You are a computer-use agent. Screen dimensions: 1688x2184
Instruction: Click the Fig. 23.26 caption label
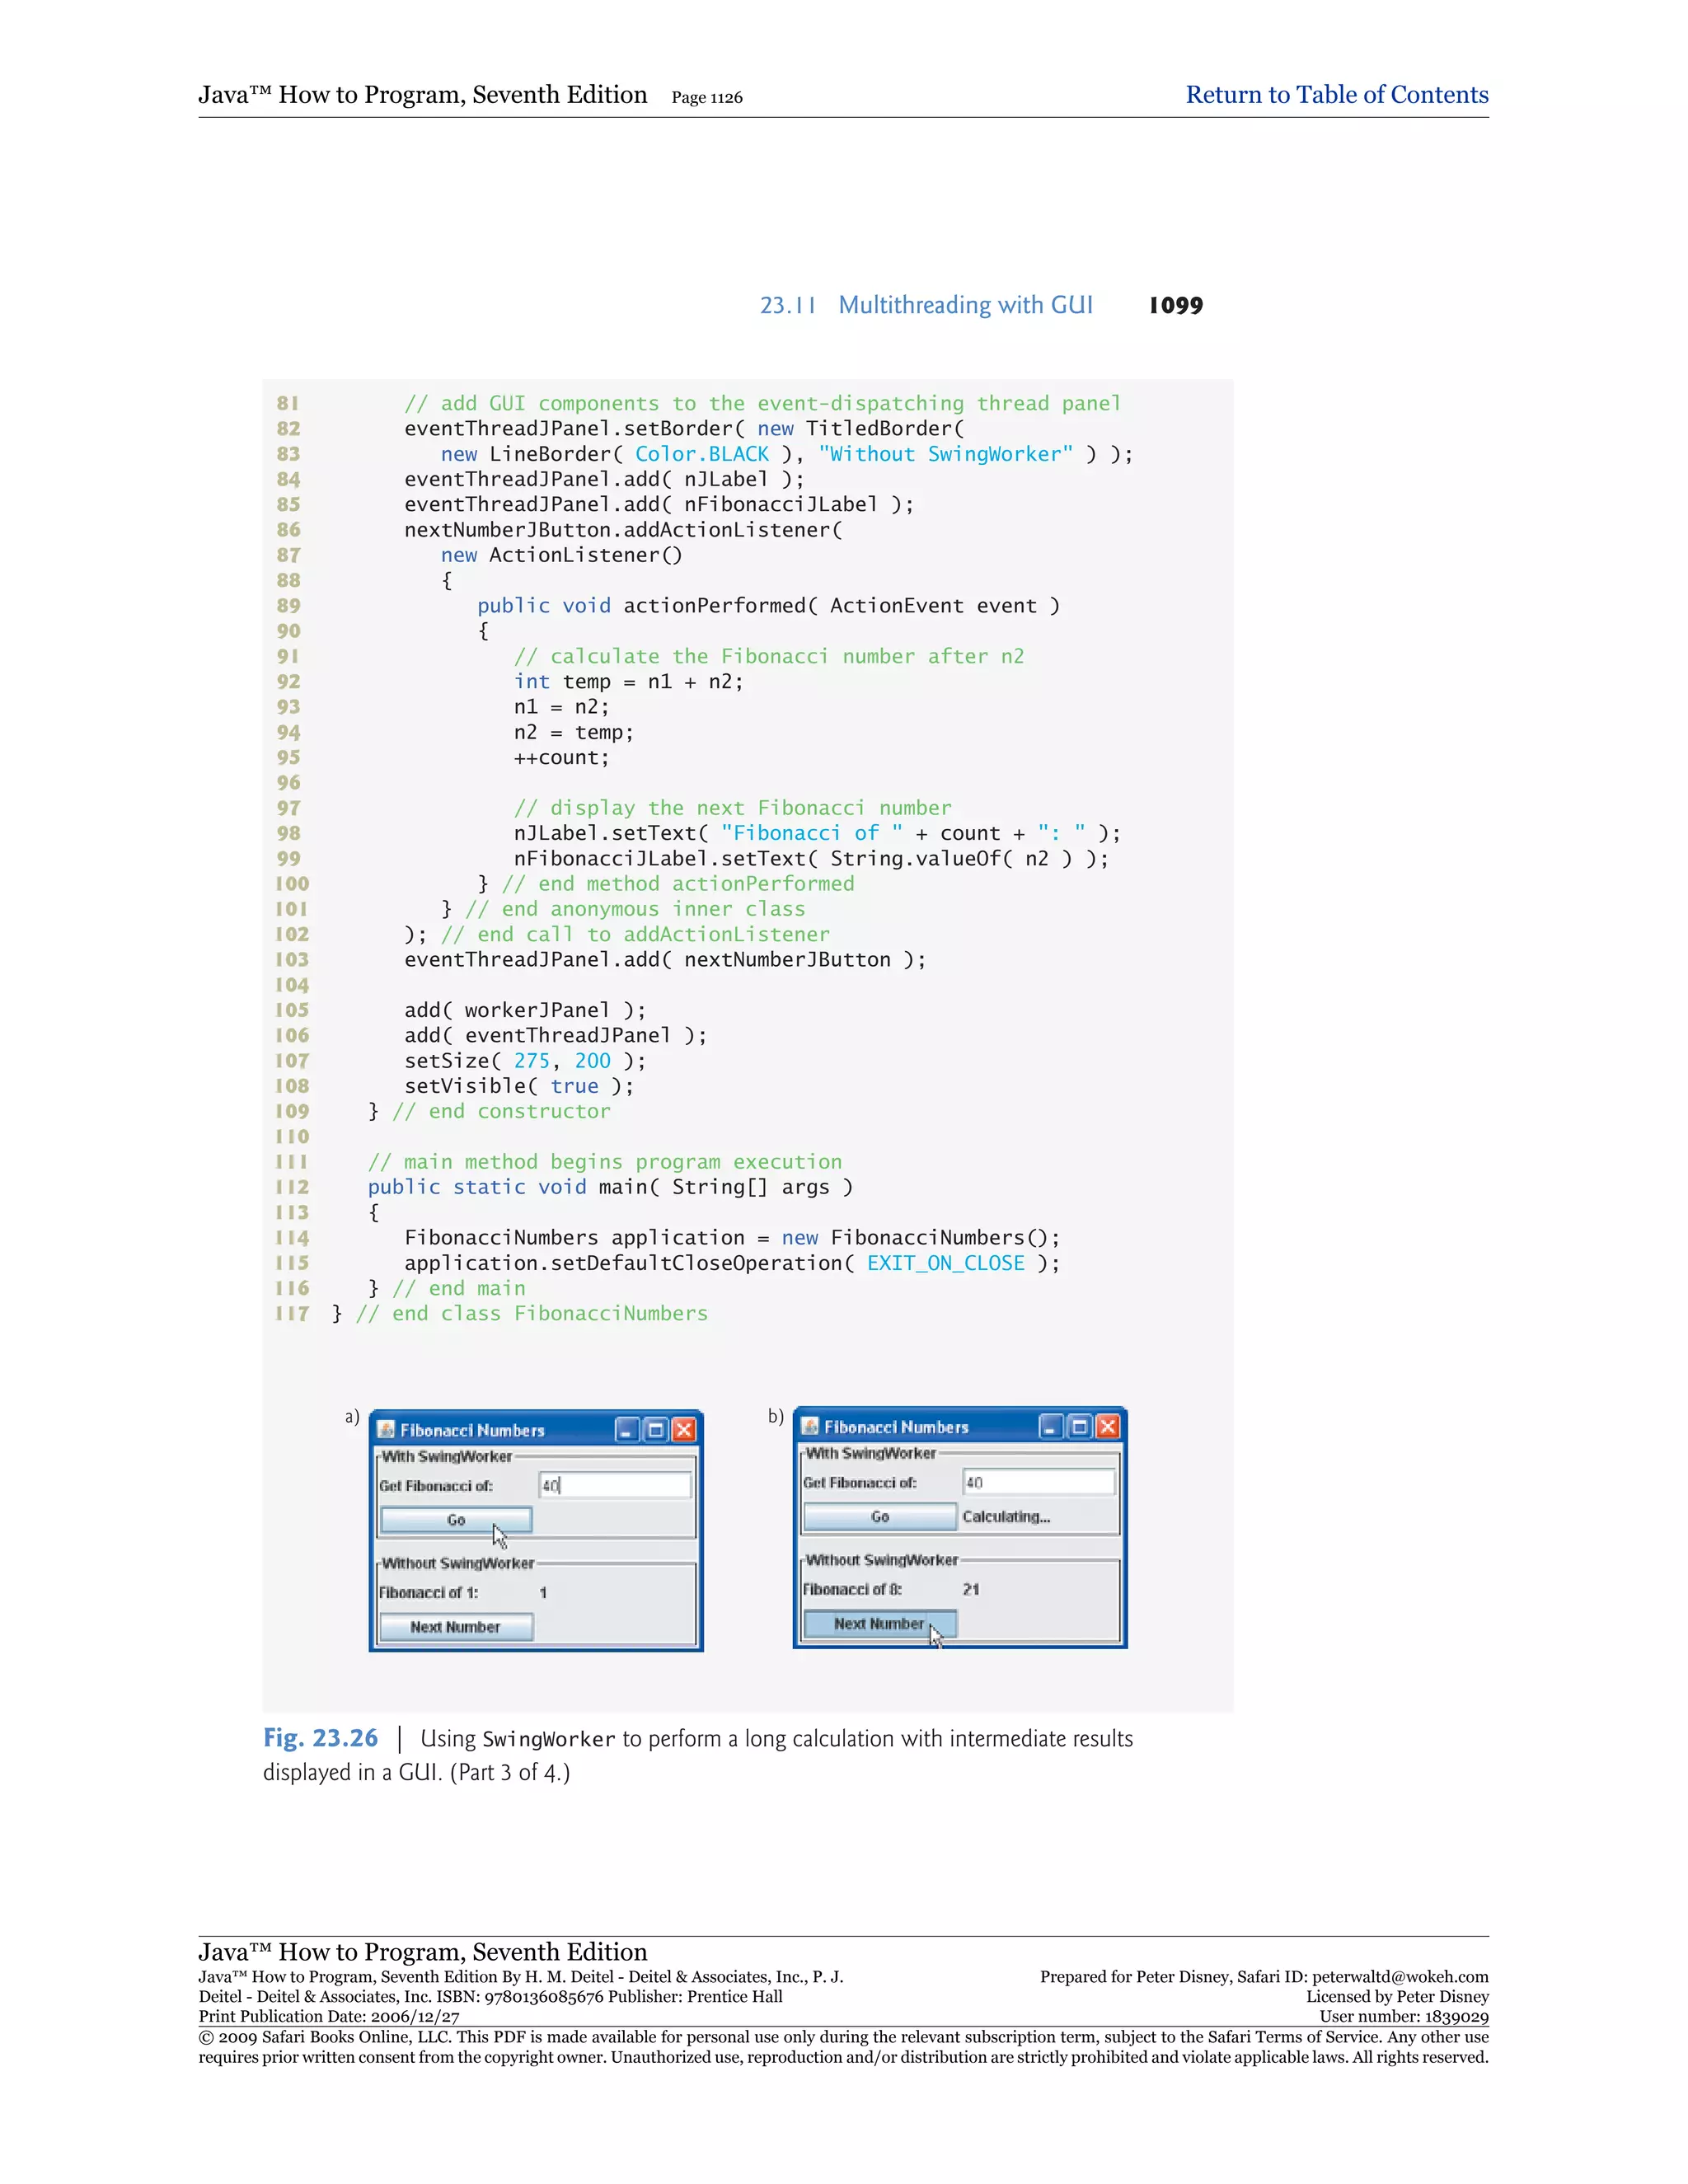(x=321, y=1738)
